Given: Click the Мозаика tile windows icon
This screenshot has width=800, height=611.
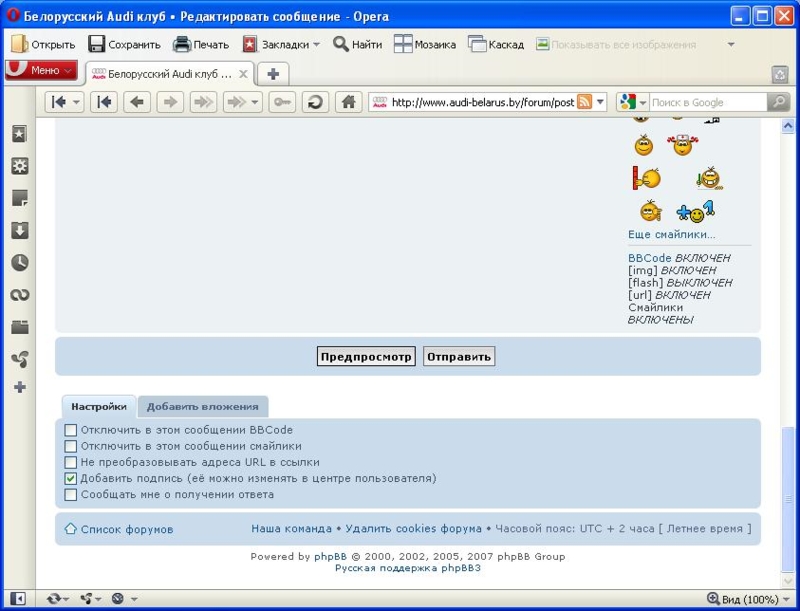Looking at the screenshot, I should [x=403, y=44].
